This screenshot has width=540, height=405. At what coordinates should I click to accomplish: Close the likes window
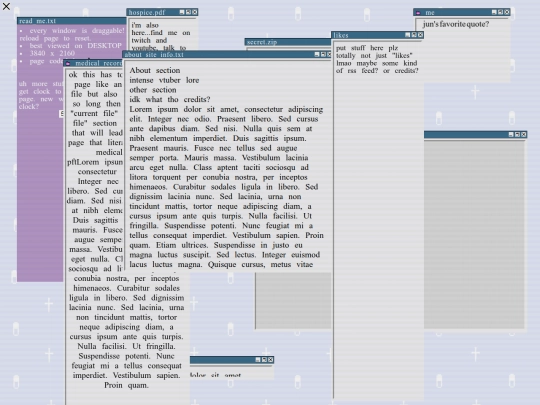tap(420, 35)
